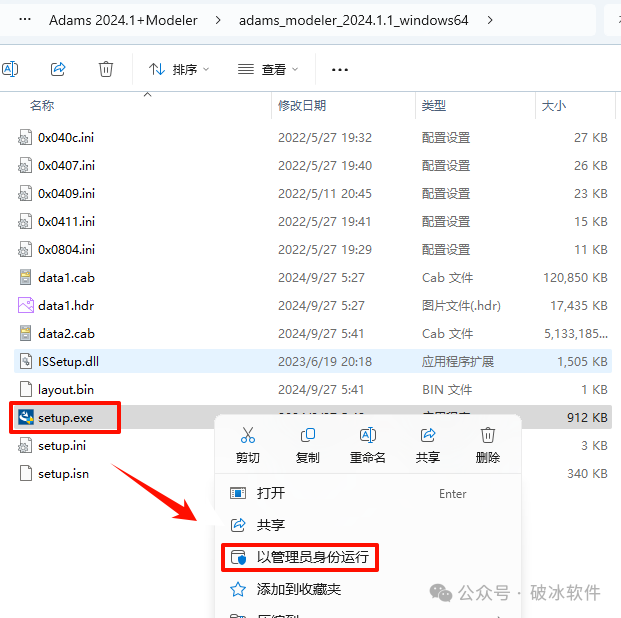This screenshot has height=618, width=621.
Task: Select the setup.exe file
Action: tap(65, 418)
